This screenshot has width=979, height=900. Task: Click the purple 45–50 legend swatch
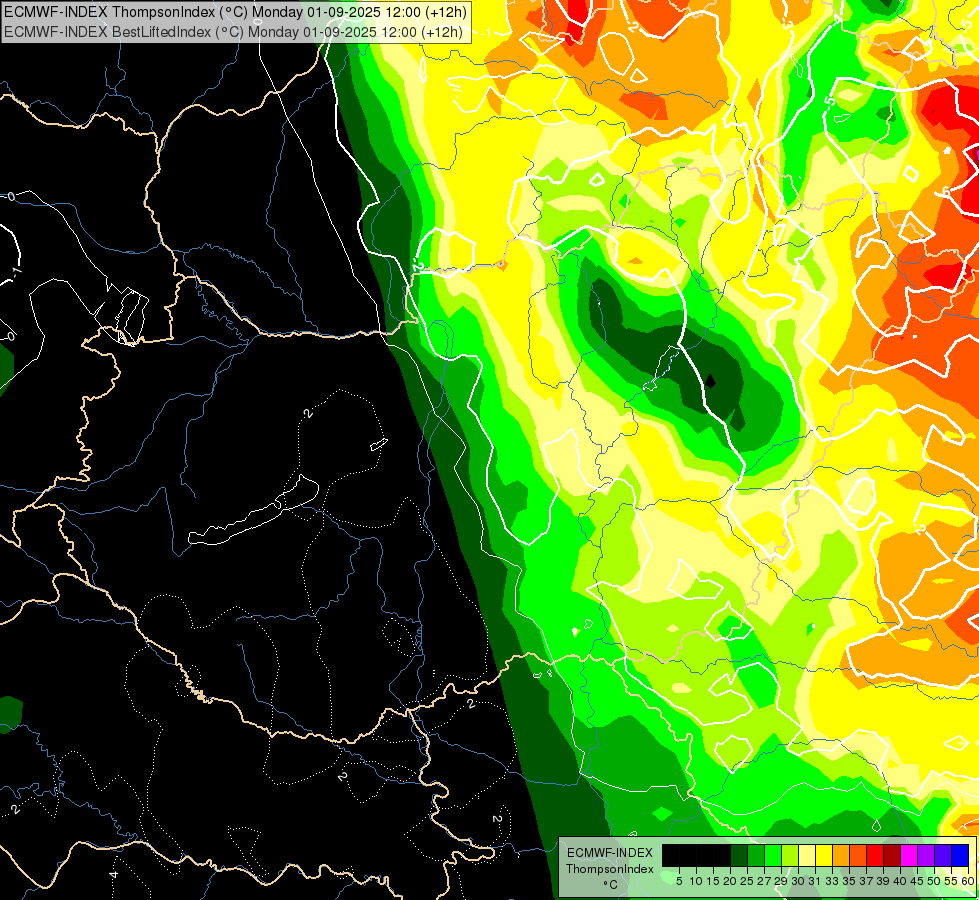[926, 855]
